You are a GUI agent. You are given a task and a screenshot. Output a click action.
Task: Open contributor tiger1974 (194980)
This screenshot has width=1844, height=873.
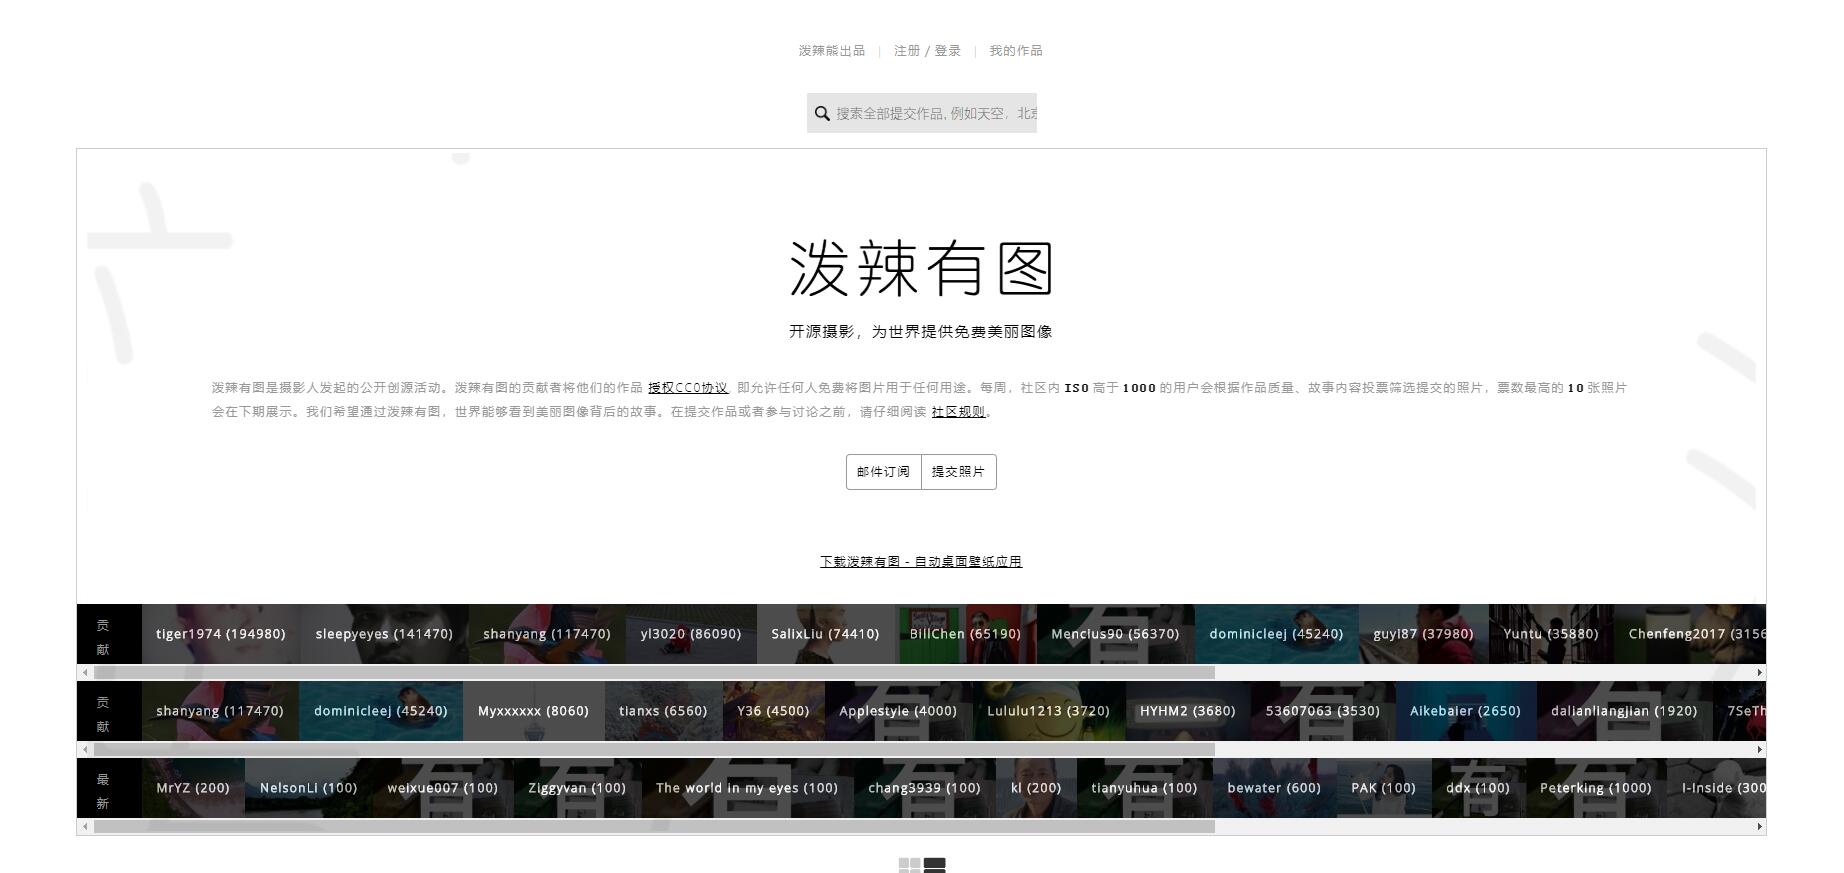pos(221,634)
